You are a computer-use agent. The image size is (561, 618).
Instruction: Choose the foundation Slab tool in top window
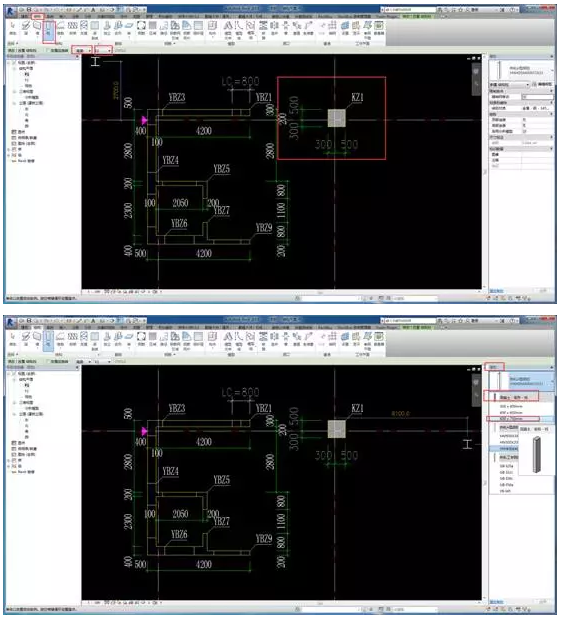click(129, 28)
